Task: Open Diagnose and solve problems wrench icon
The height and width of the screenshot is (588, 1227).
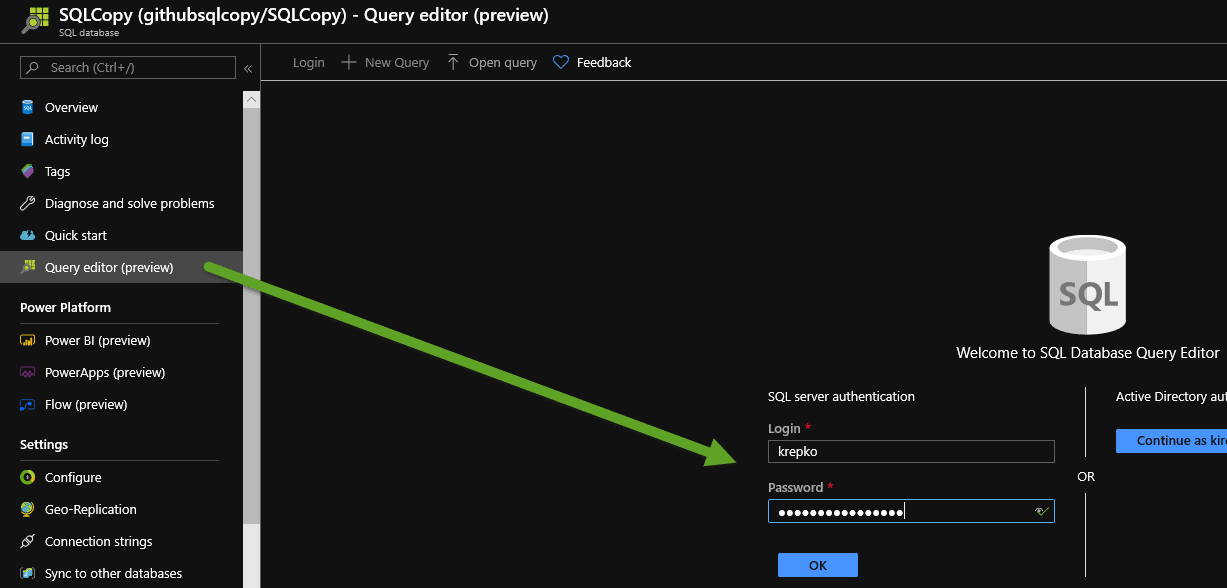Action: point(28,203)
